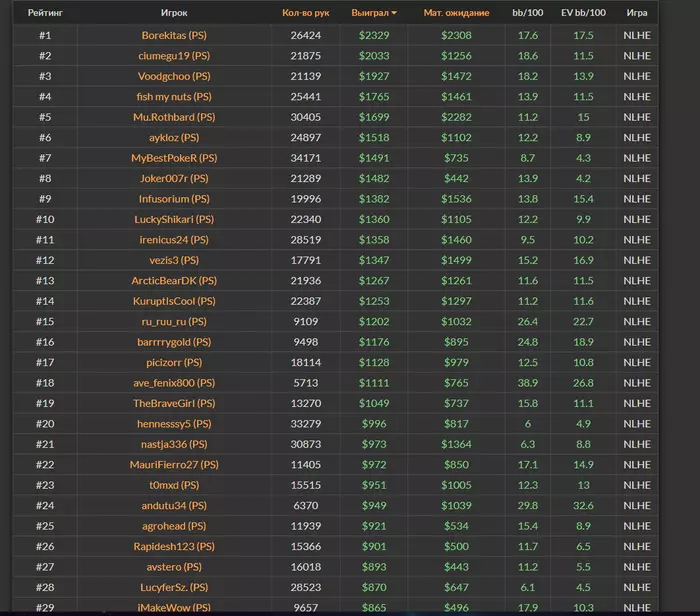The height and width of the screenshot is (616, 700).
Task: Open player LucyferSz. (PS) profile
Action: point(174,587)
